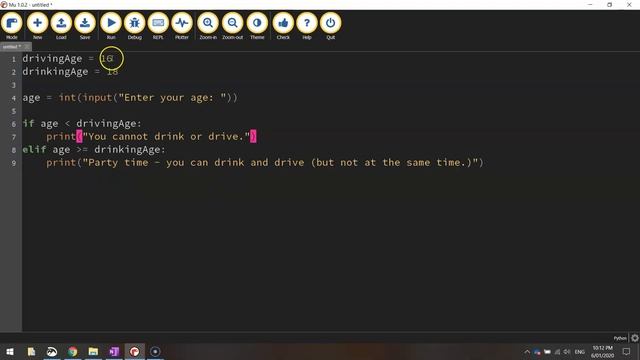
Task: Quit Mu with the Quit button
Action: click(x=331, y=26)
